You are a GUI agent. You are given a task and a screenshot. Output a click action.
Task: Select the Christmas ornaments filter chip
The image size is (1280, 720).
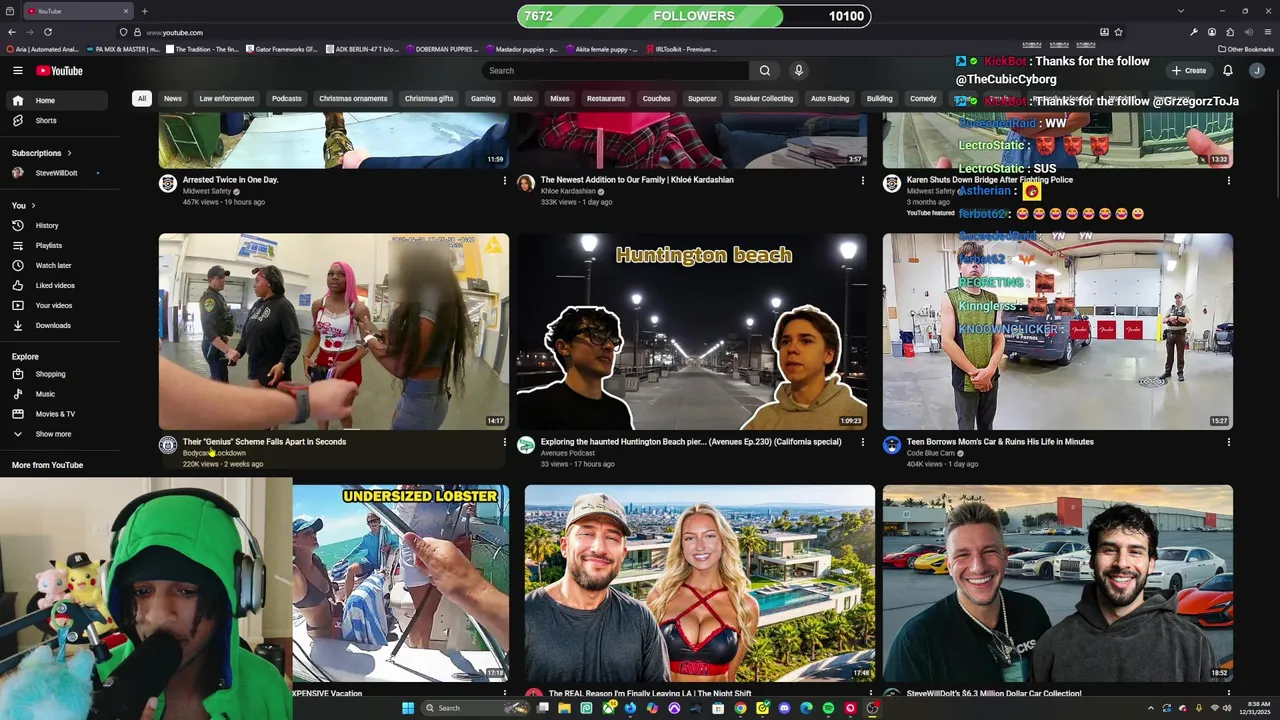tap(353, 99)
